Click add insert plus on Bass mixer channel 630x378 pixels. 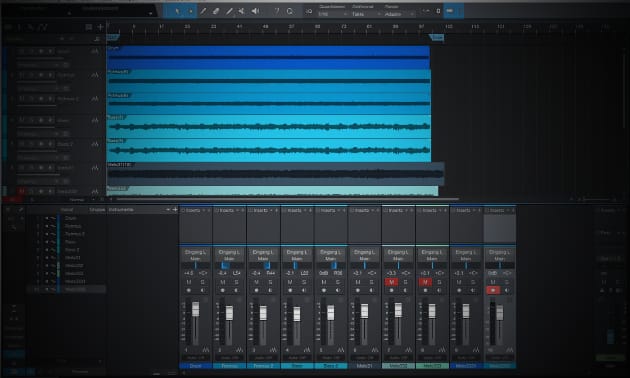(x=310, y=210)
